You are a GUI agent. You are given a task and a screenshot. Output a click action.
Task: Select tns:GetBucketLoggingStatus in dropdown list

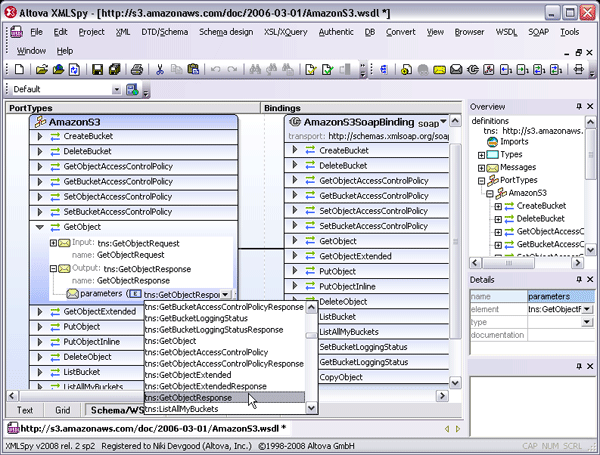(x=225, y=318)
